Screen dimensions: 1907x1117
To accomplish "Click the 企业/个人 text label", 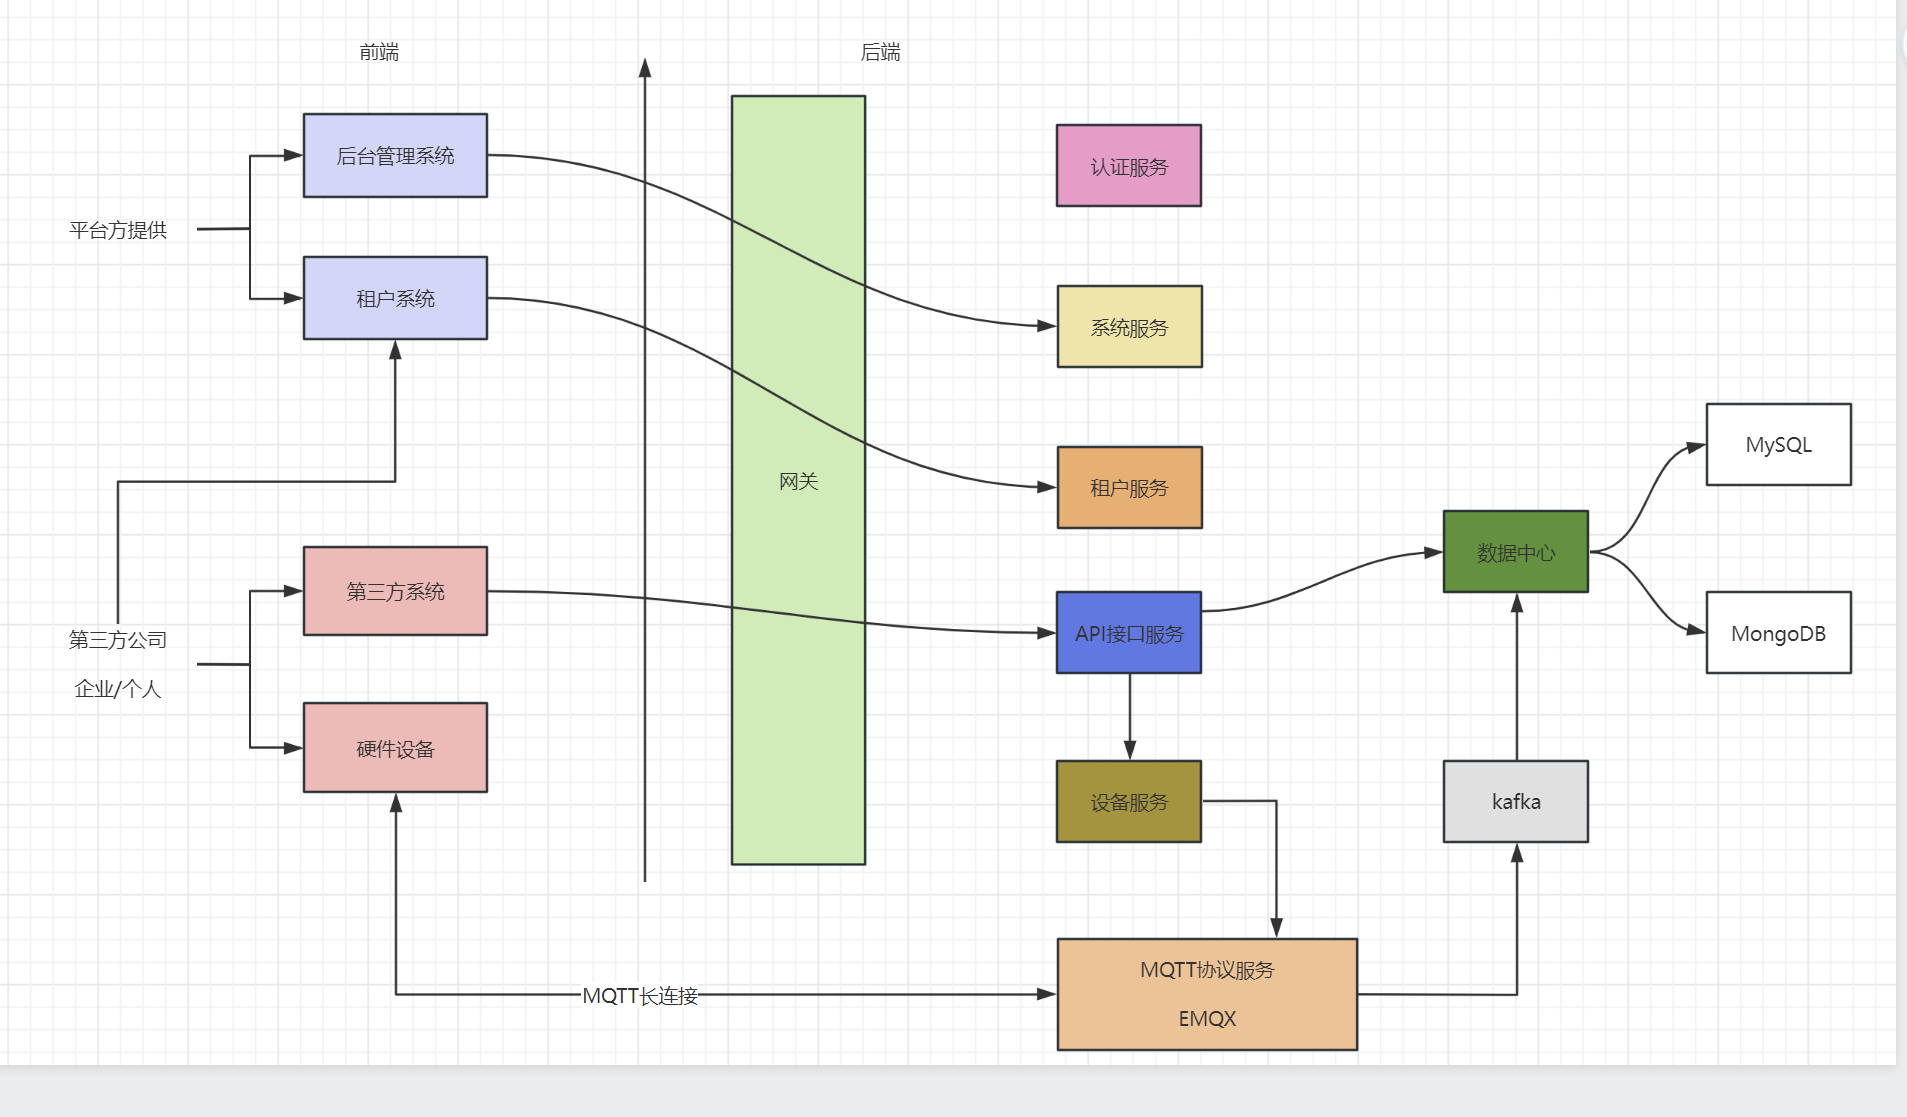I will 118,689.
